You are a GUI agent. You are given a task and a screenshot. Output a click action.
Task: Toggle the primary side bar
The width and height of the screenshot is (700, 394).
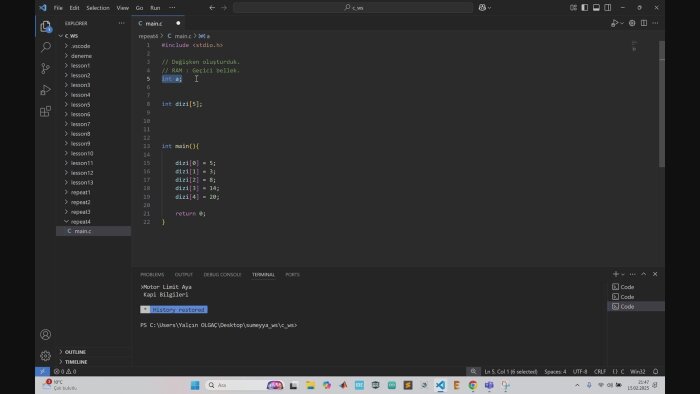click(585, 8)
